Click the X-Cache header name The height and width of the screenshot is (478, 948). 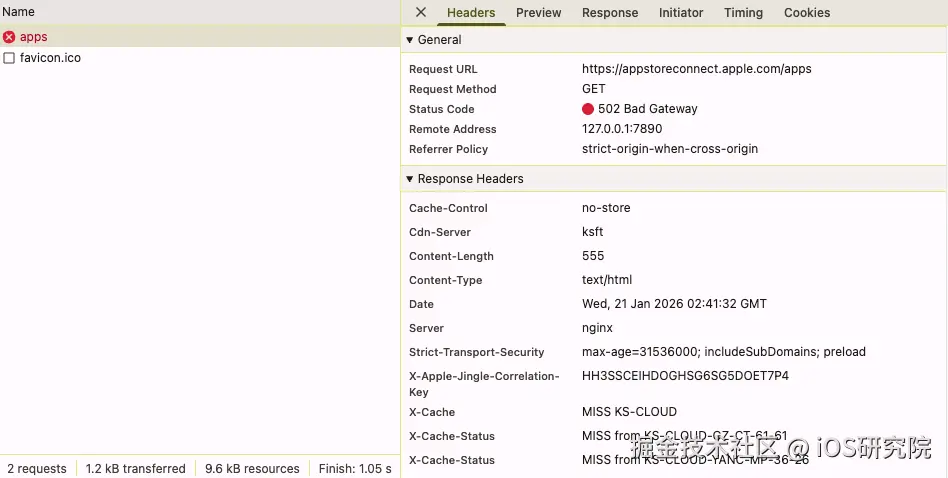tap(432, 413)
